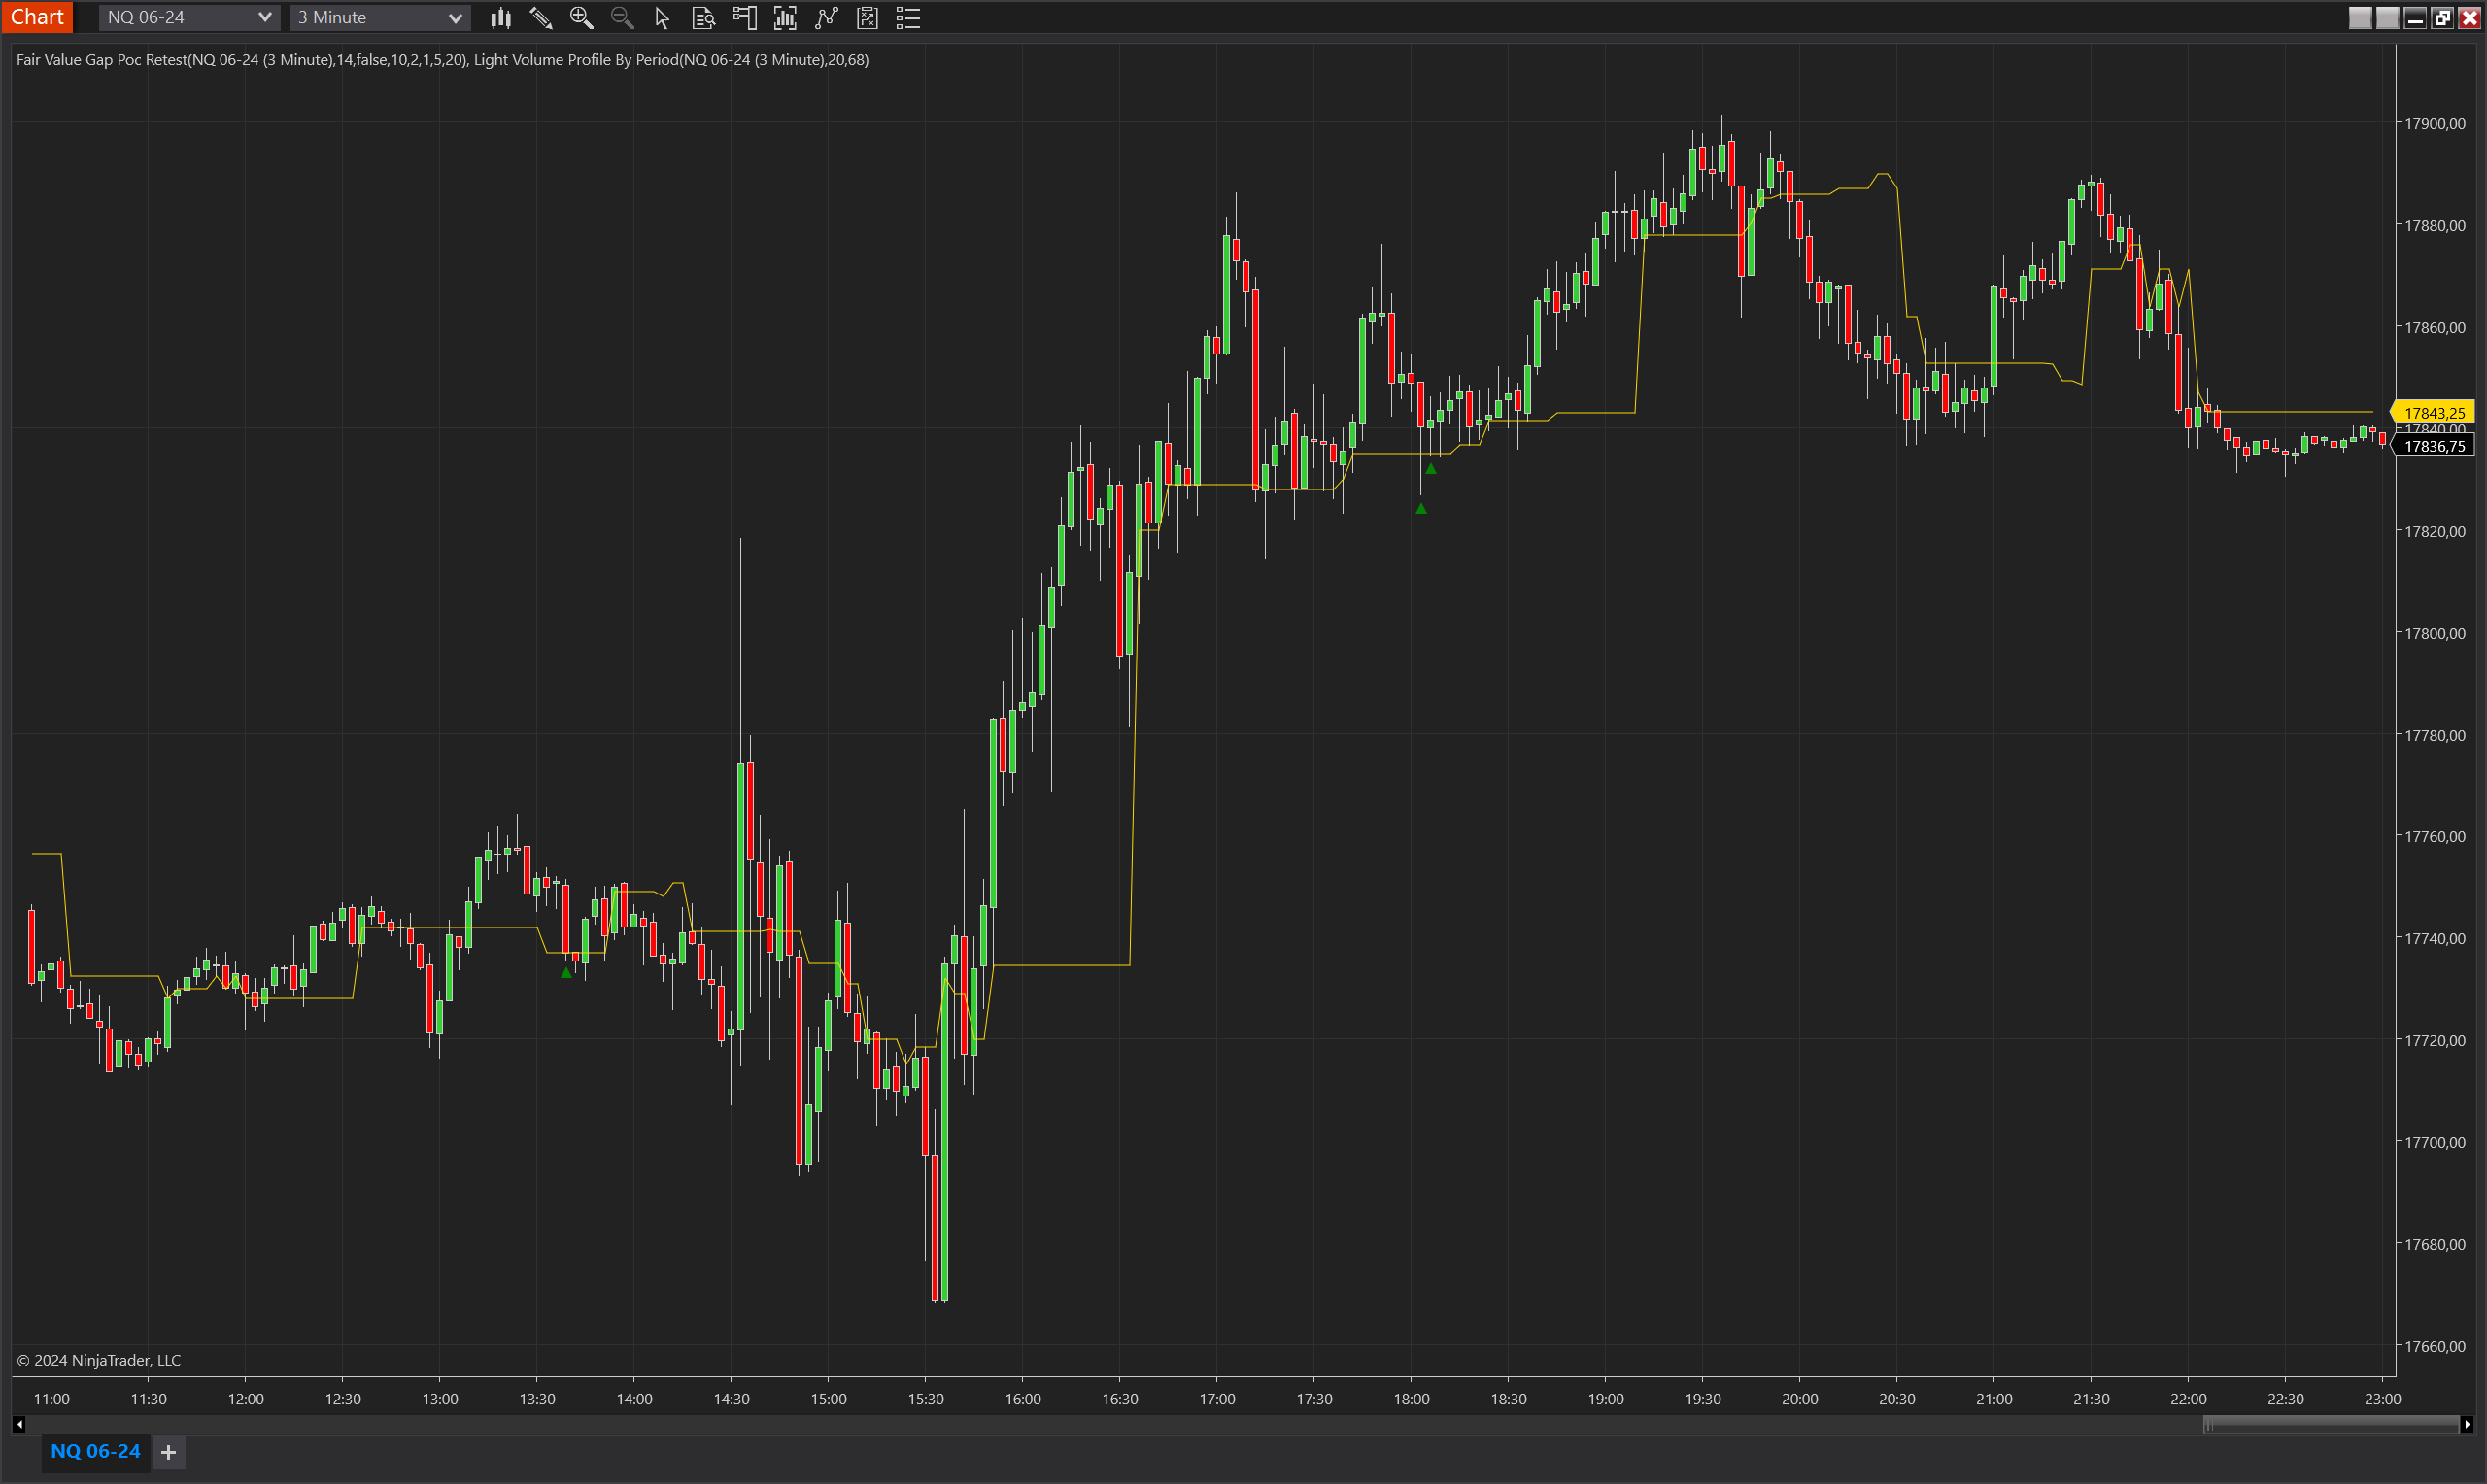This screenshot has width=2487, height=1484.
Task: Click the first gray link button top right
Action: 2360,17
